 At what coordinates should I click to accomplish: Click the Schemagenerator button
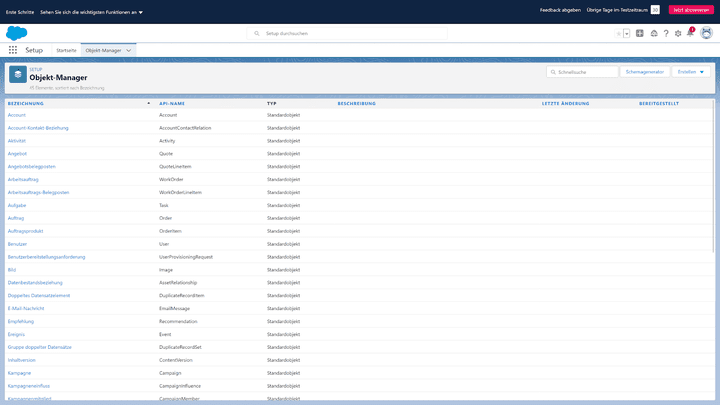coord(643,72)
